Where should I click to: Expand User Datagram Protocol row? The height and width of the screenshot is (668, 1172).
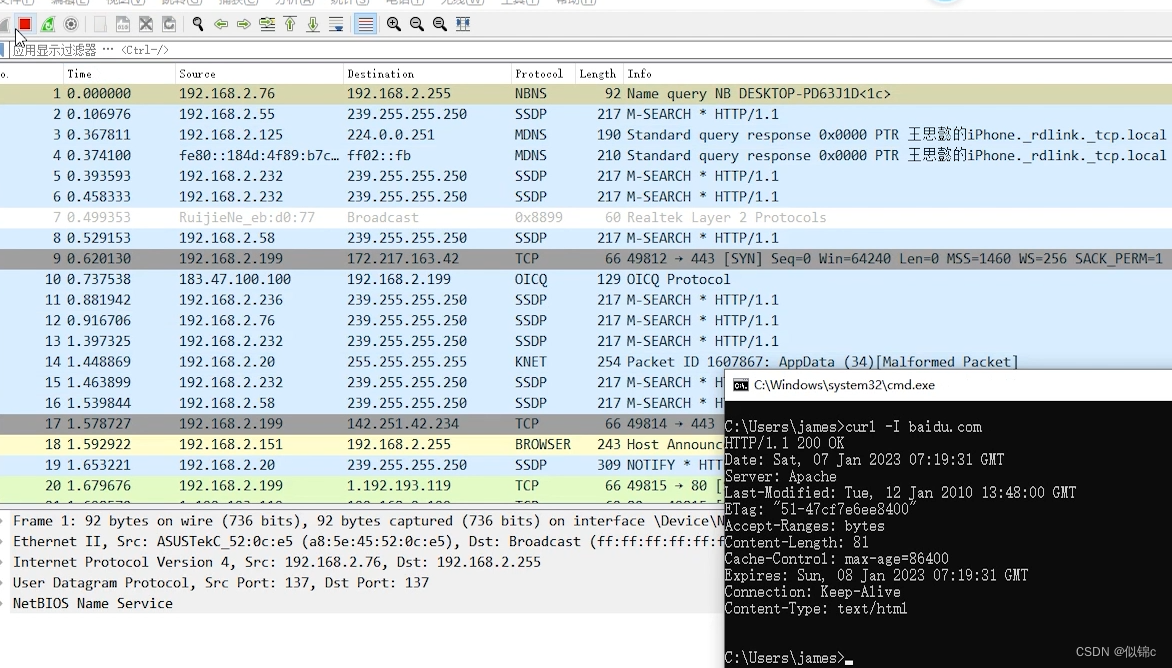point(362,583)
